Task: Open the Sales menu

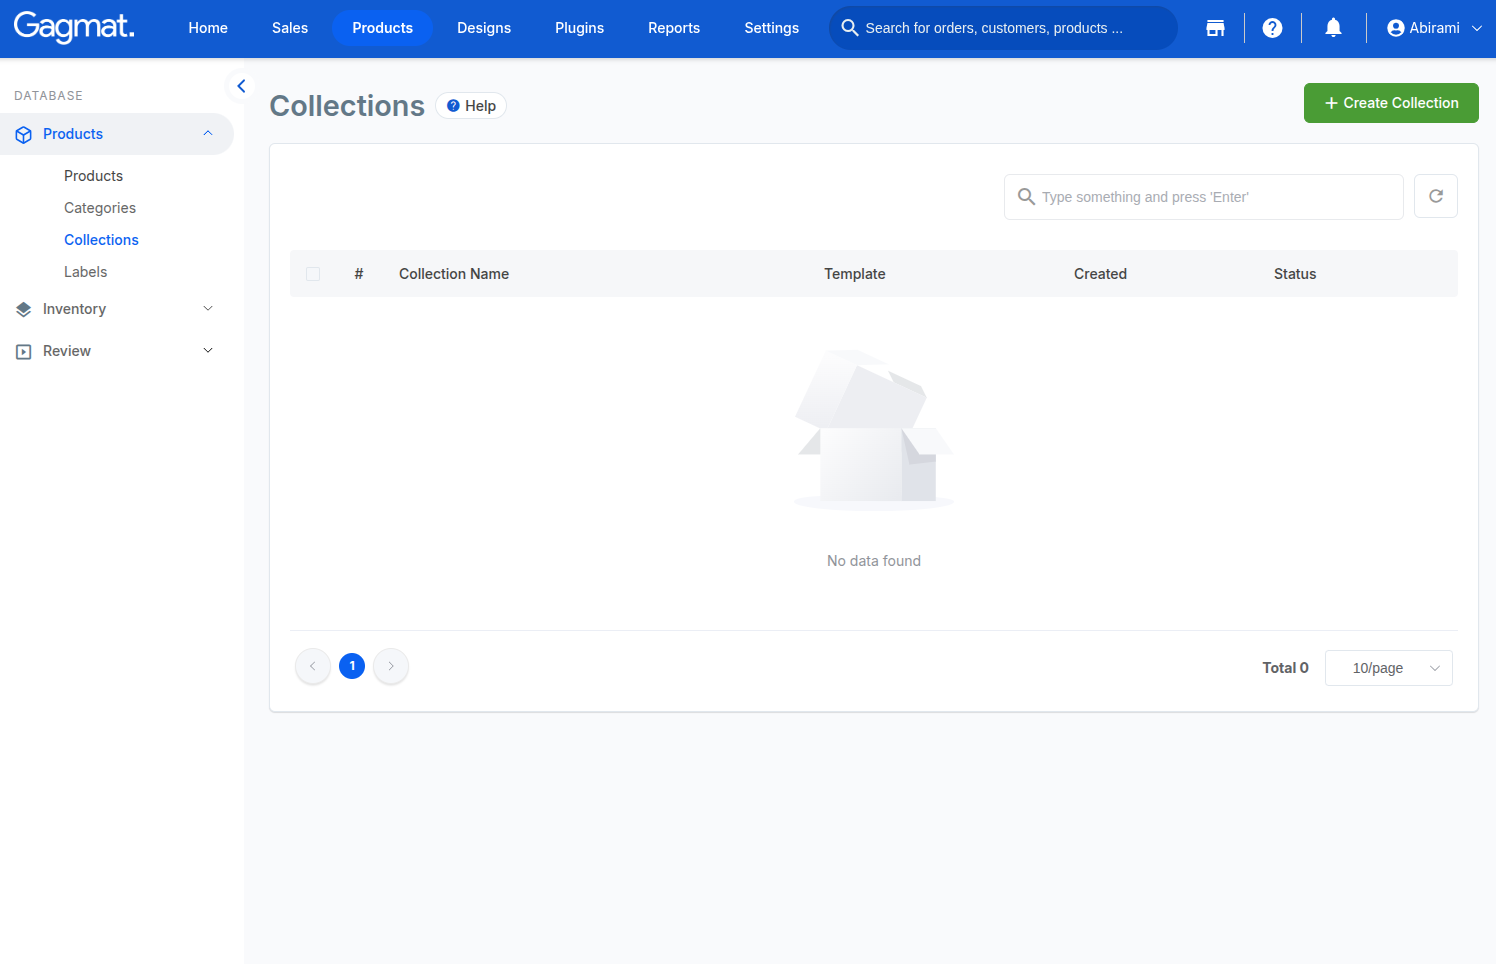Action: (x=290, y=28)
